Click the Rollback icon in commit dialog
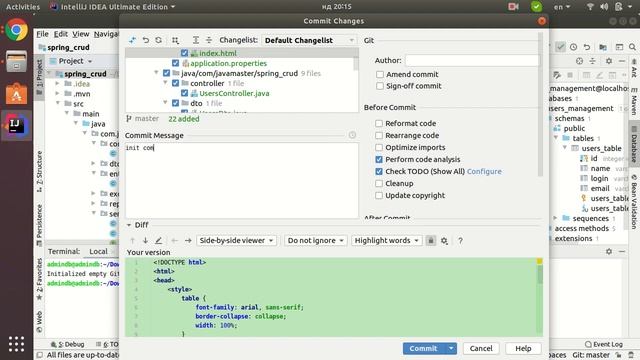 click(x=146, y=40)
